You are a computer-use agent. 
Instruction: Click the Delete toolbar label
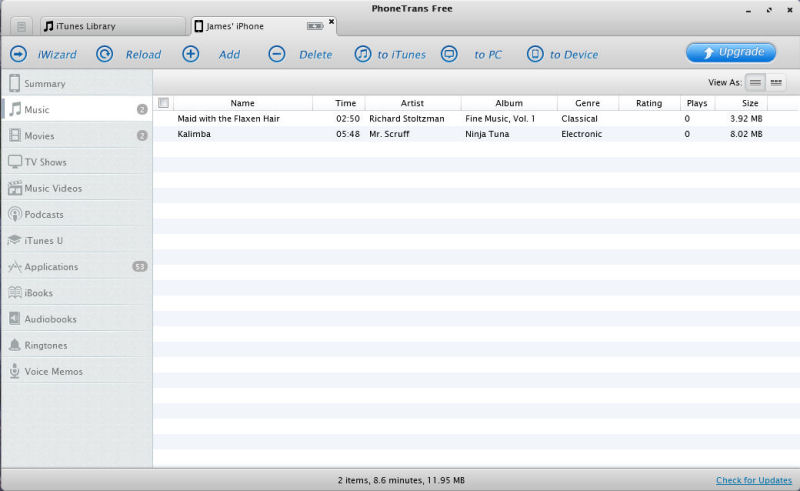316,54
